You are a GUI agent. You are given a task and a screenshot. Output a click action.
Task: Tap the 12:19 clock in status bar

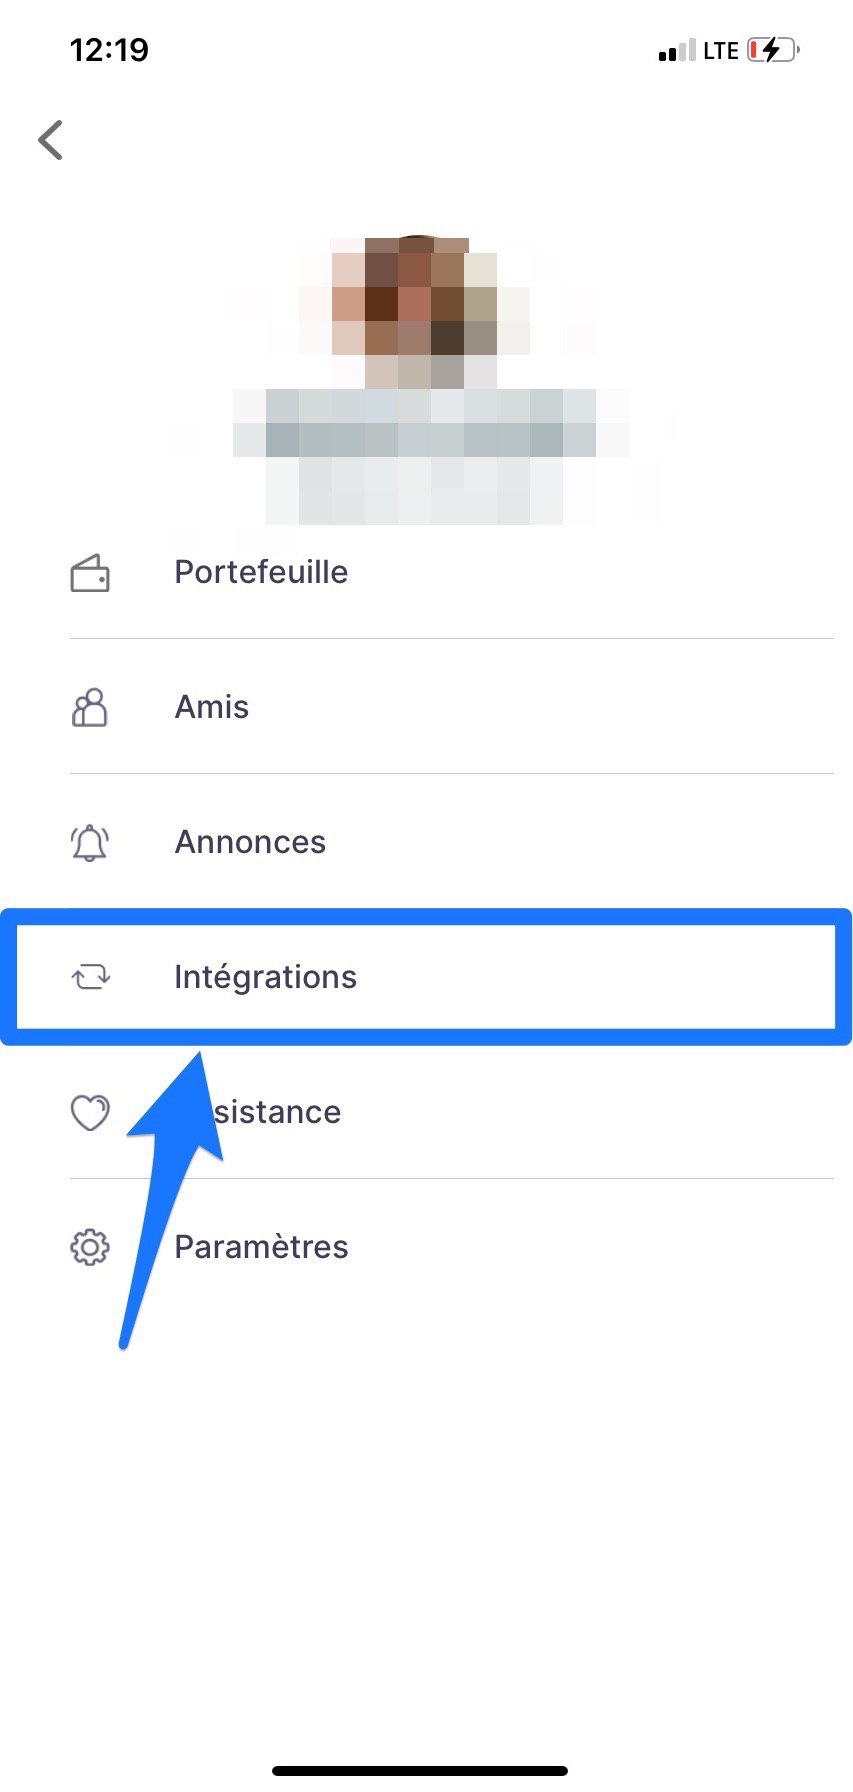109,50
